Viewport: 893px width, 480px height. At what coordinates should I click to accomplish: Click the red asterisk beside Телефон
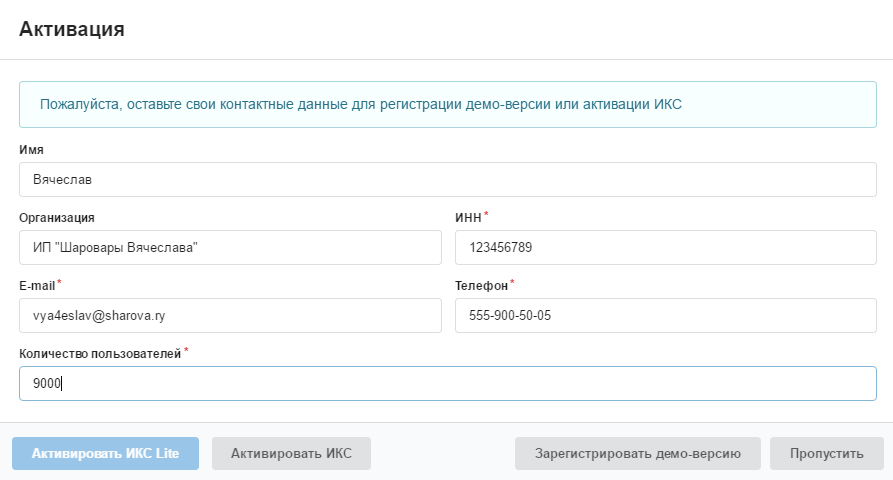(512, 282)
